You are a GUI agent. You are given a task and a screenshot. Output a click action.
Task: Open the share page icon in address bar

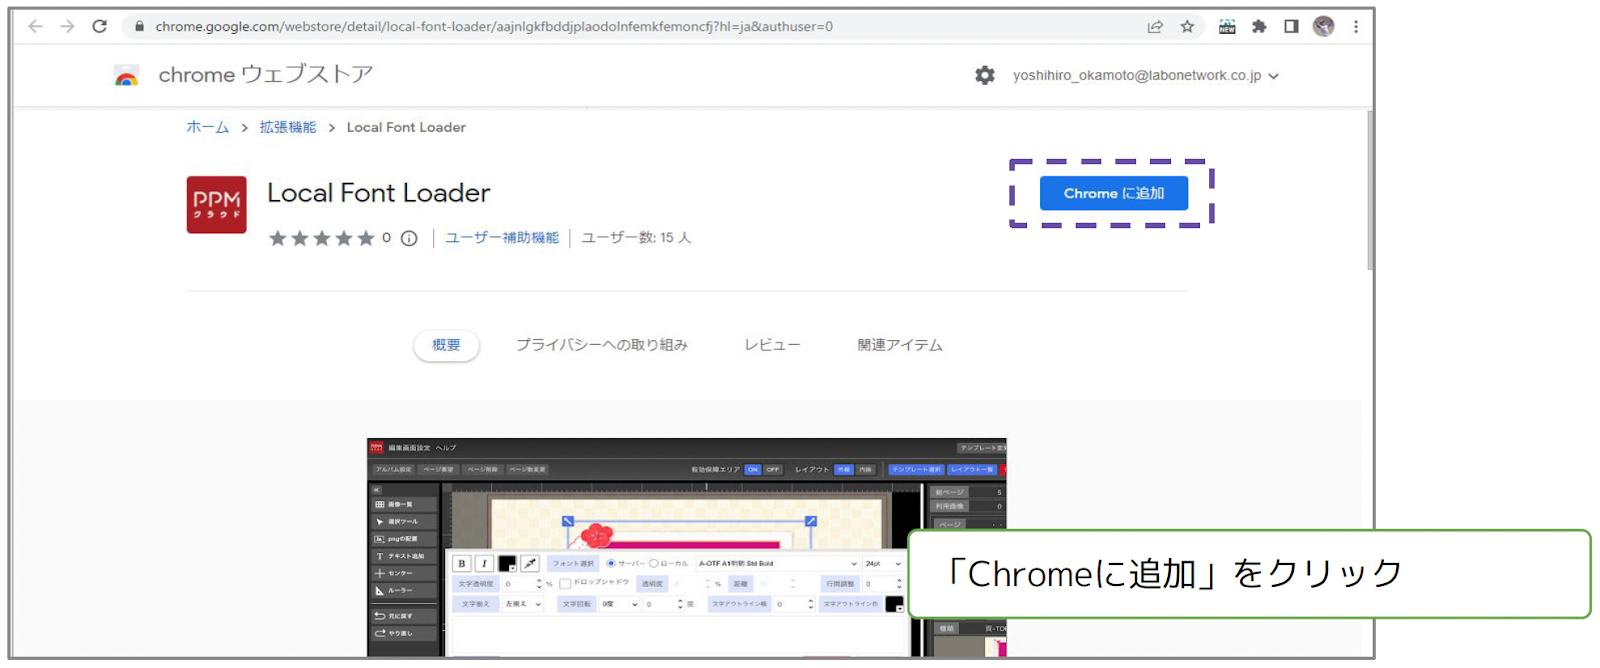(x=1155, y=27)
